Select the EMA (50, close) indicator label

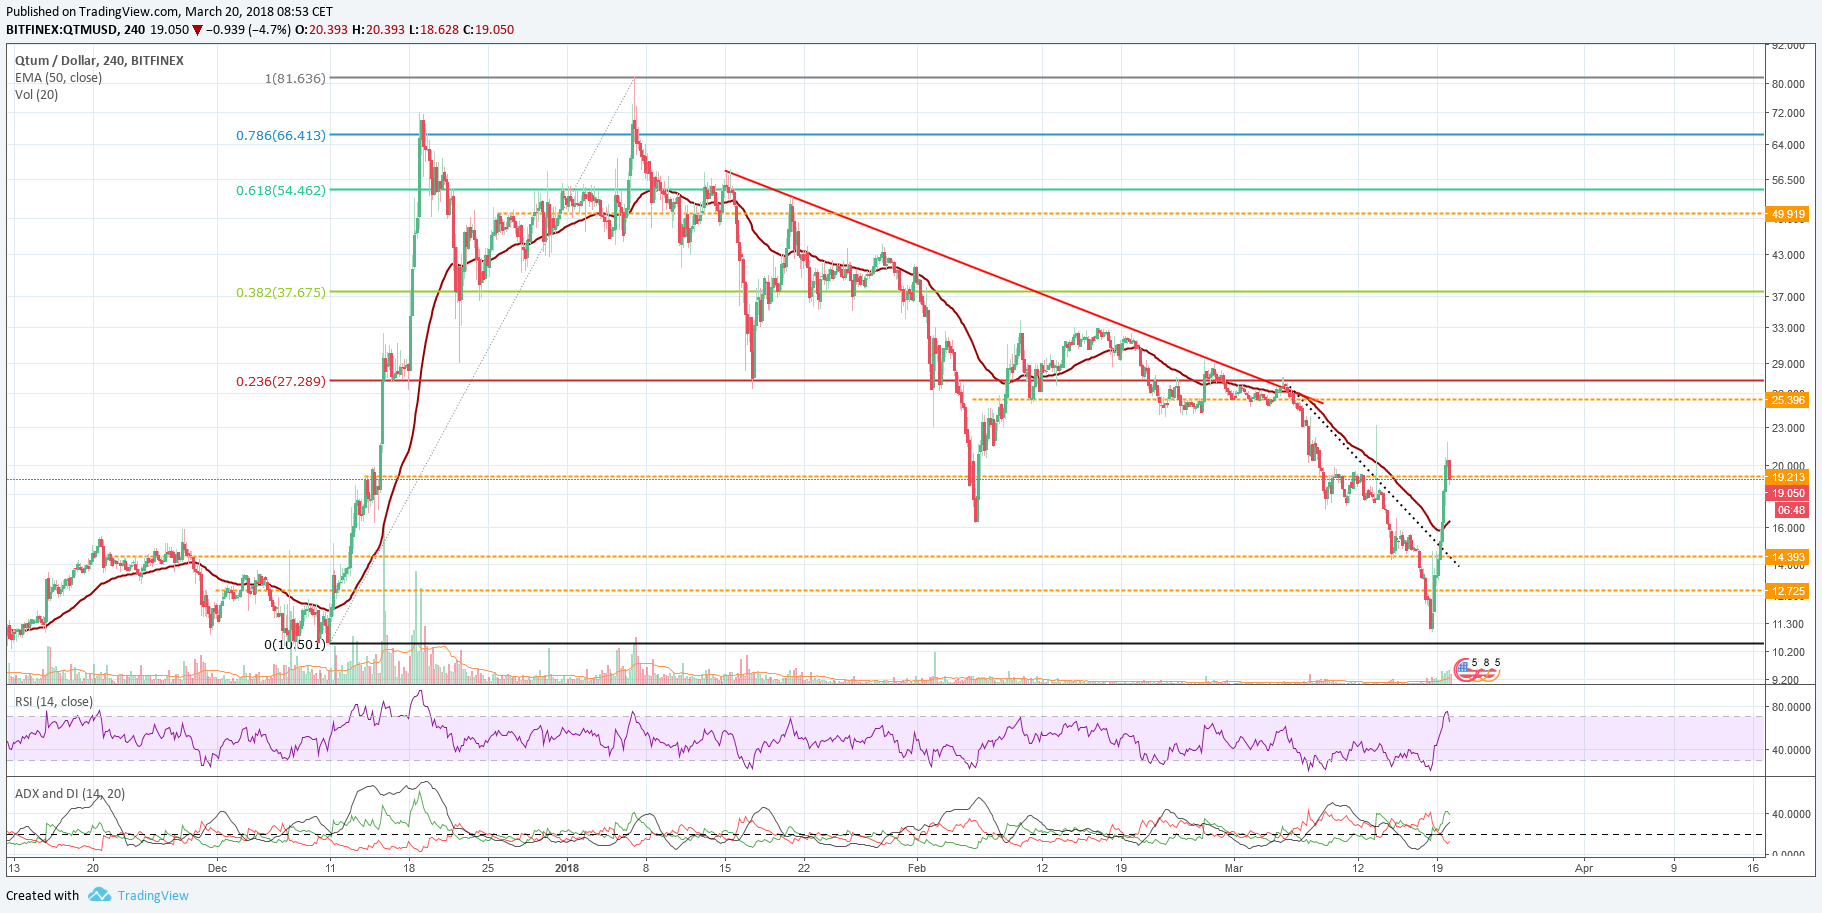click(x=58, y=78)
